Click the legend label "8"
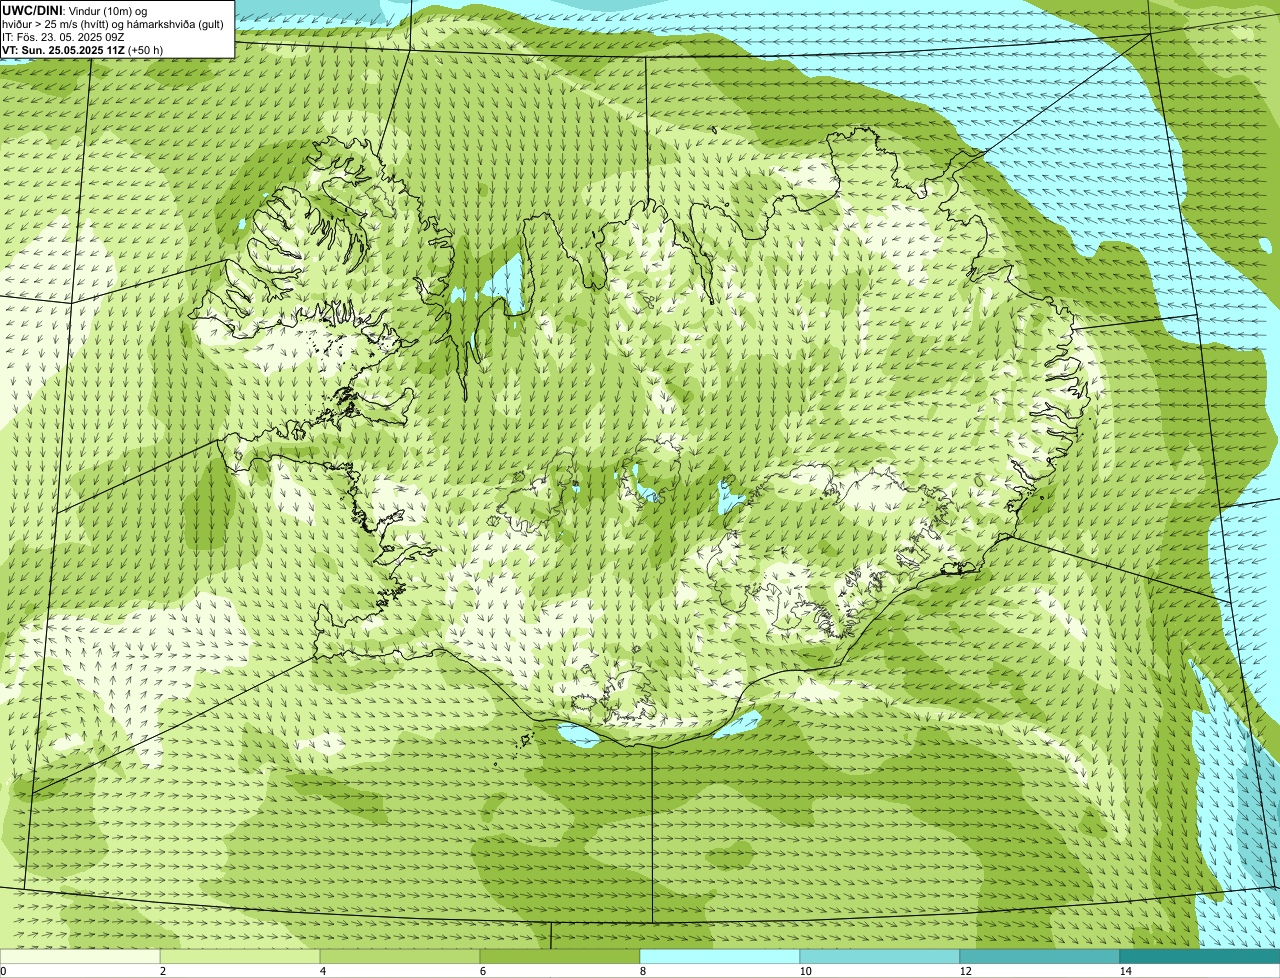This screenshot has height=978, width=1280. pyautogui.click(x=642, y=971)
